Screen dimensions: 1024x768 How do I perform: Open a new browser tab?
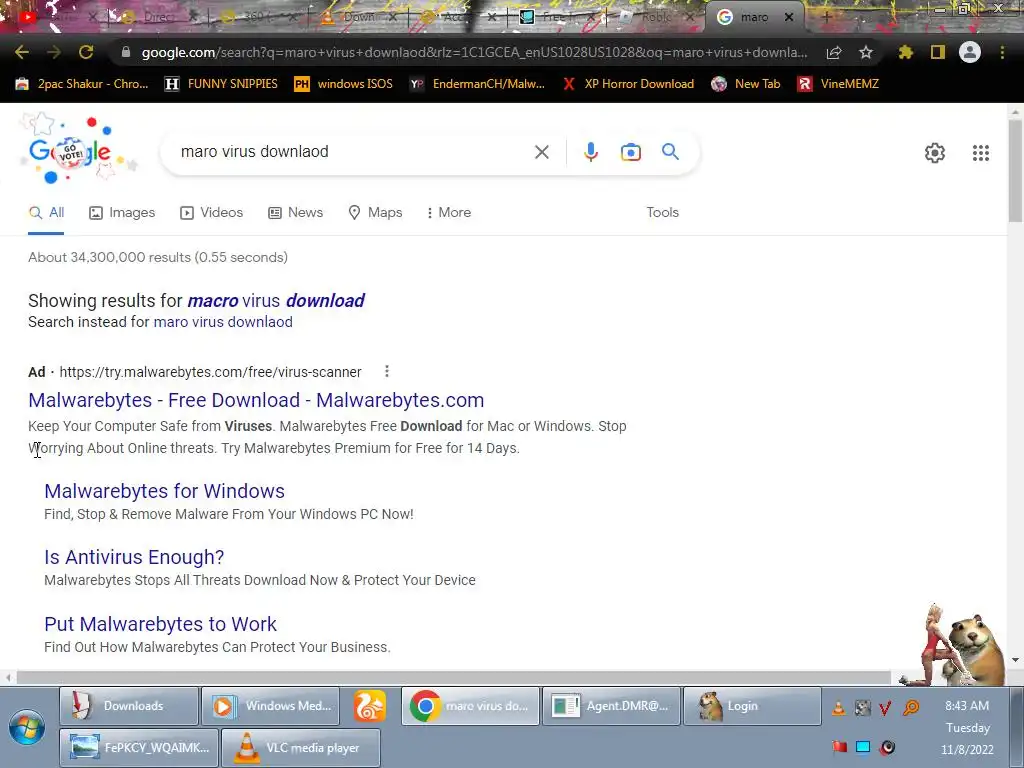click(x=826, y=18)
